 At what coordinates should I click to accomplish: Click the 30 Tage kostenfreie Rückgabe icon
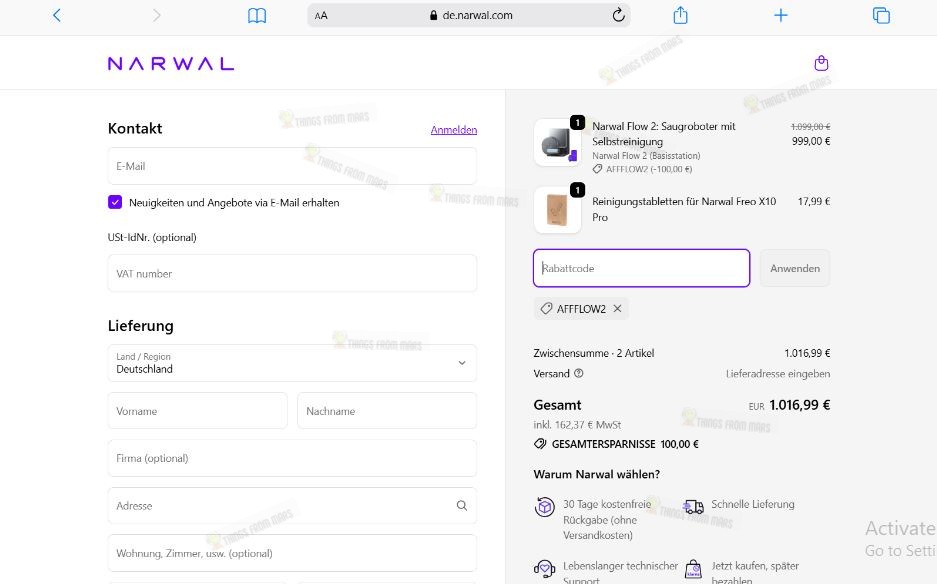click(x=544, y=507)
